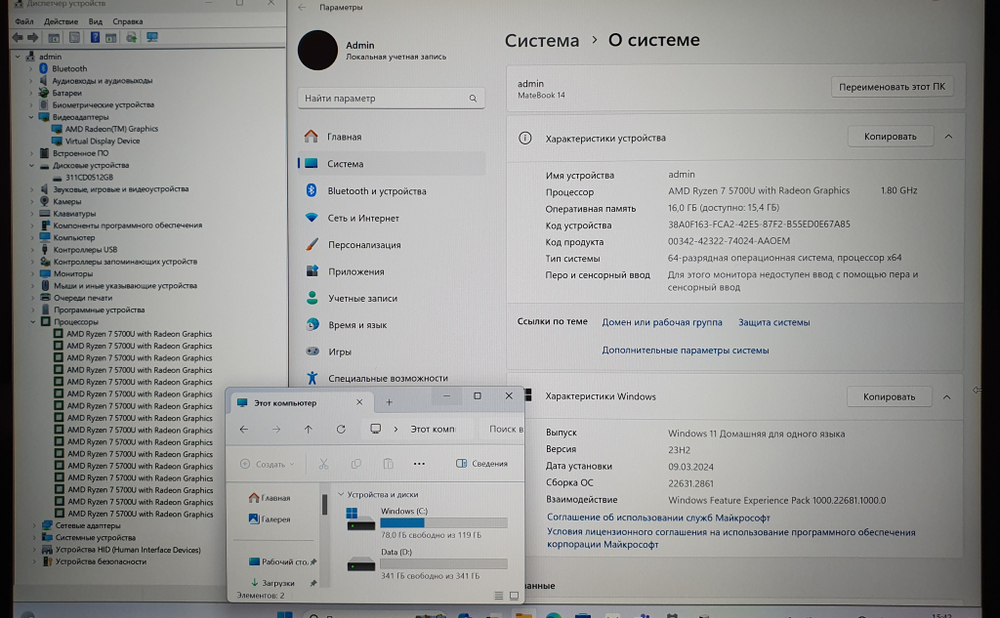Open the Действие menu in Device Manager
The width and height of the screenshot is (1000, 618).
[62, 21]
